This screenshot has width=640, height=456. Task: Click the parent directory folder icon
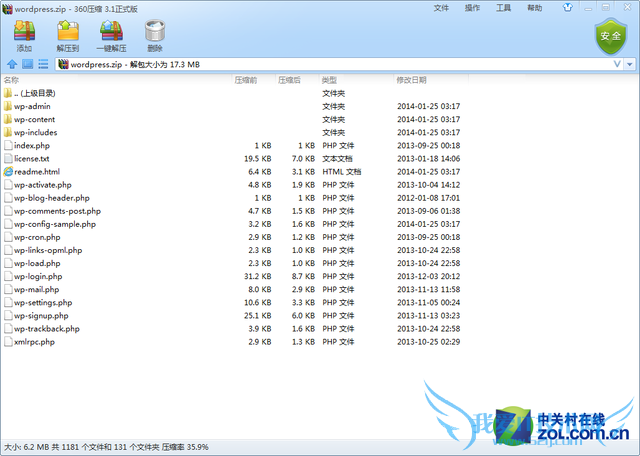point(8,93)
